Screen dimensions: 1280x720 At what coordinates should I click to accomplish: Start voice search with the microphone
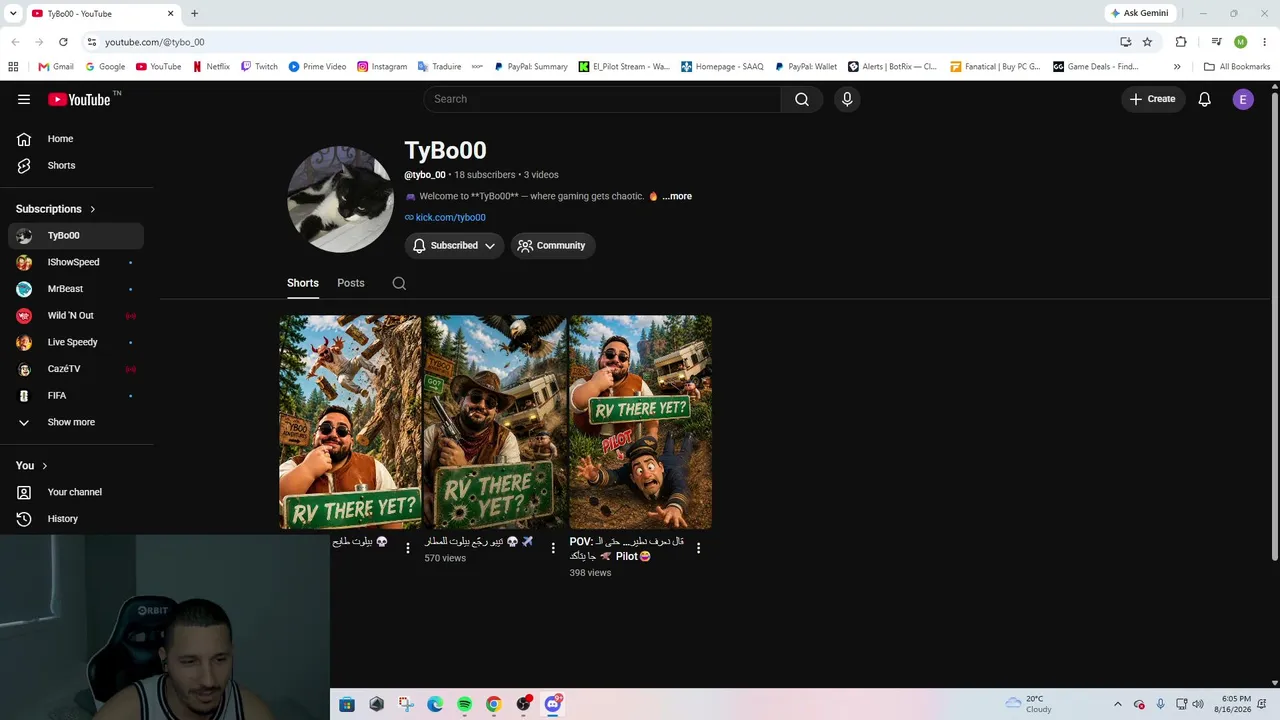[x=847, y=99]
